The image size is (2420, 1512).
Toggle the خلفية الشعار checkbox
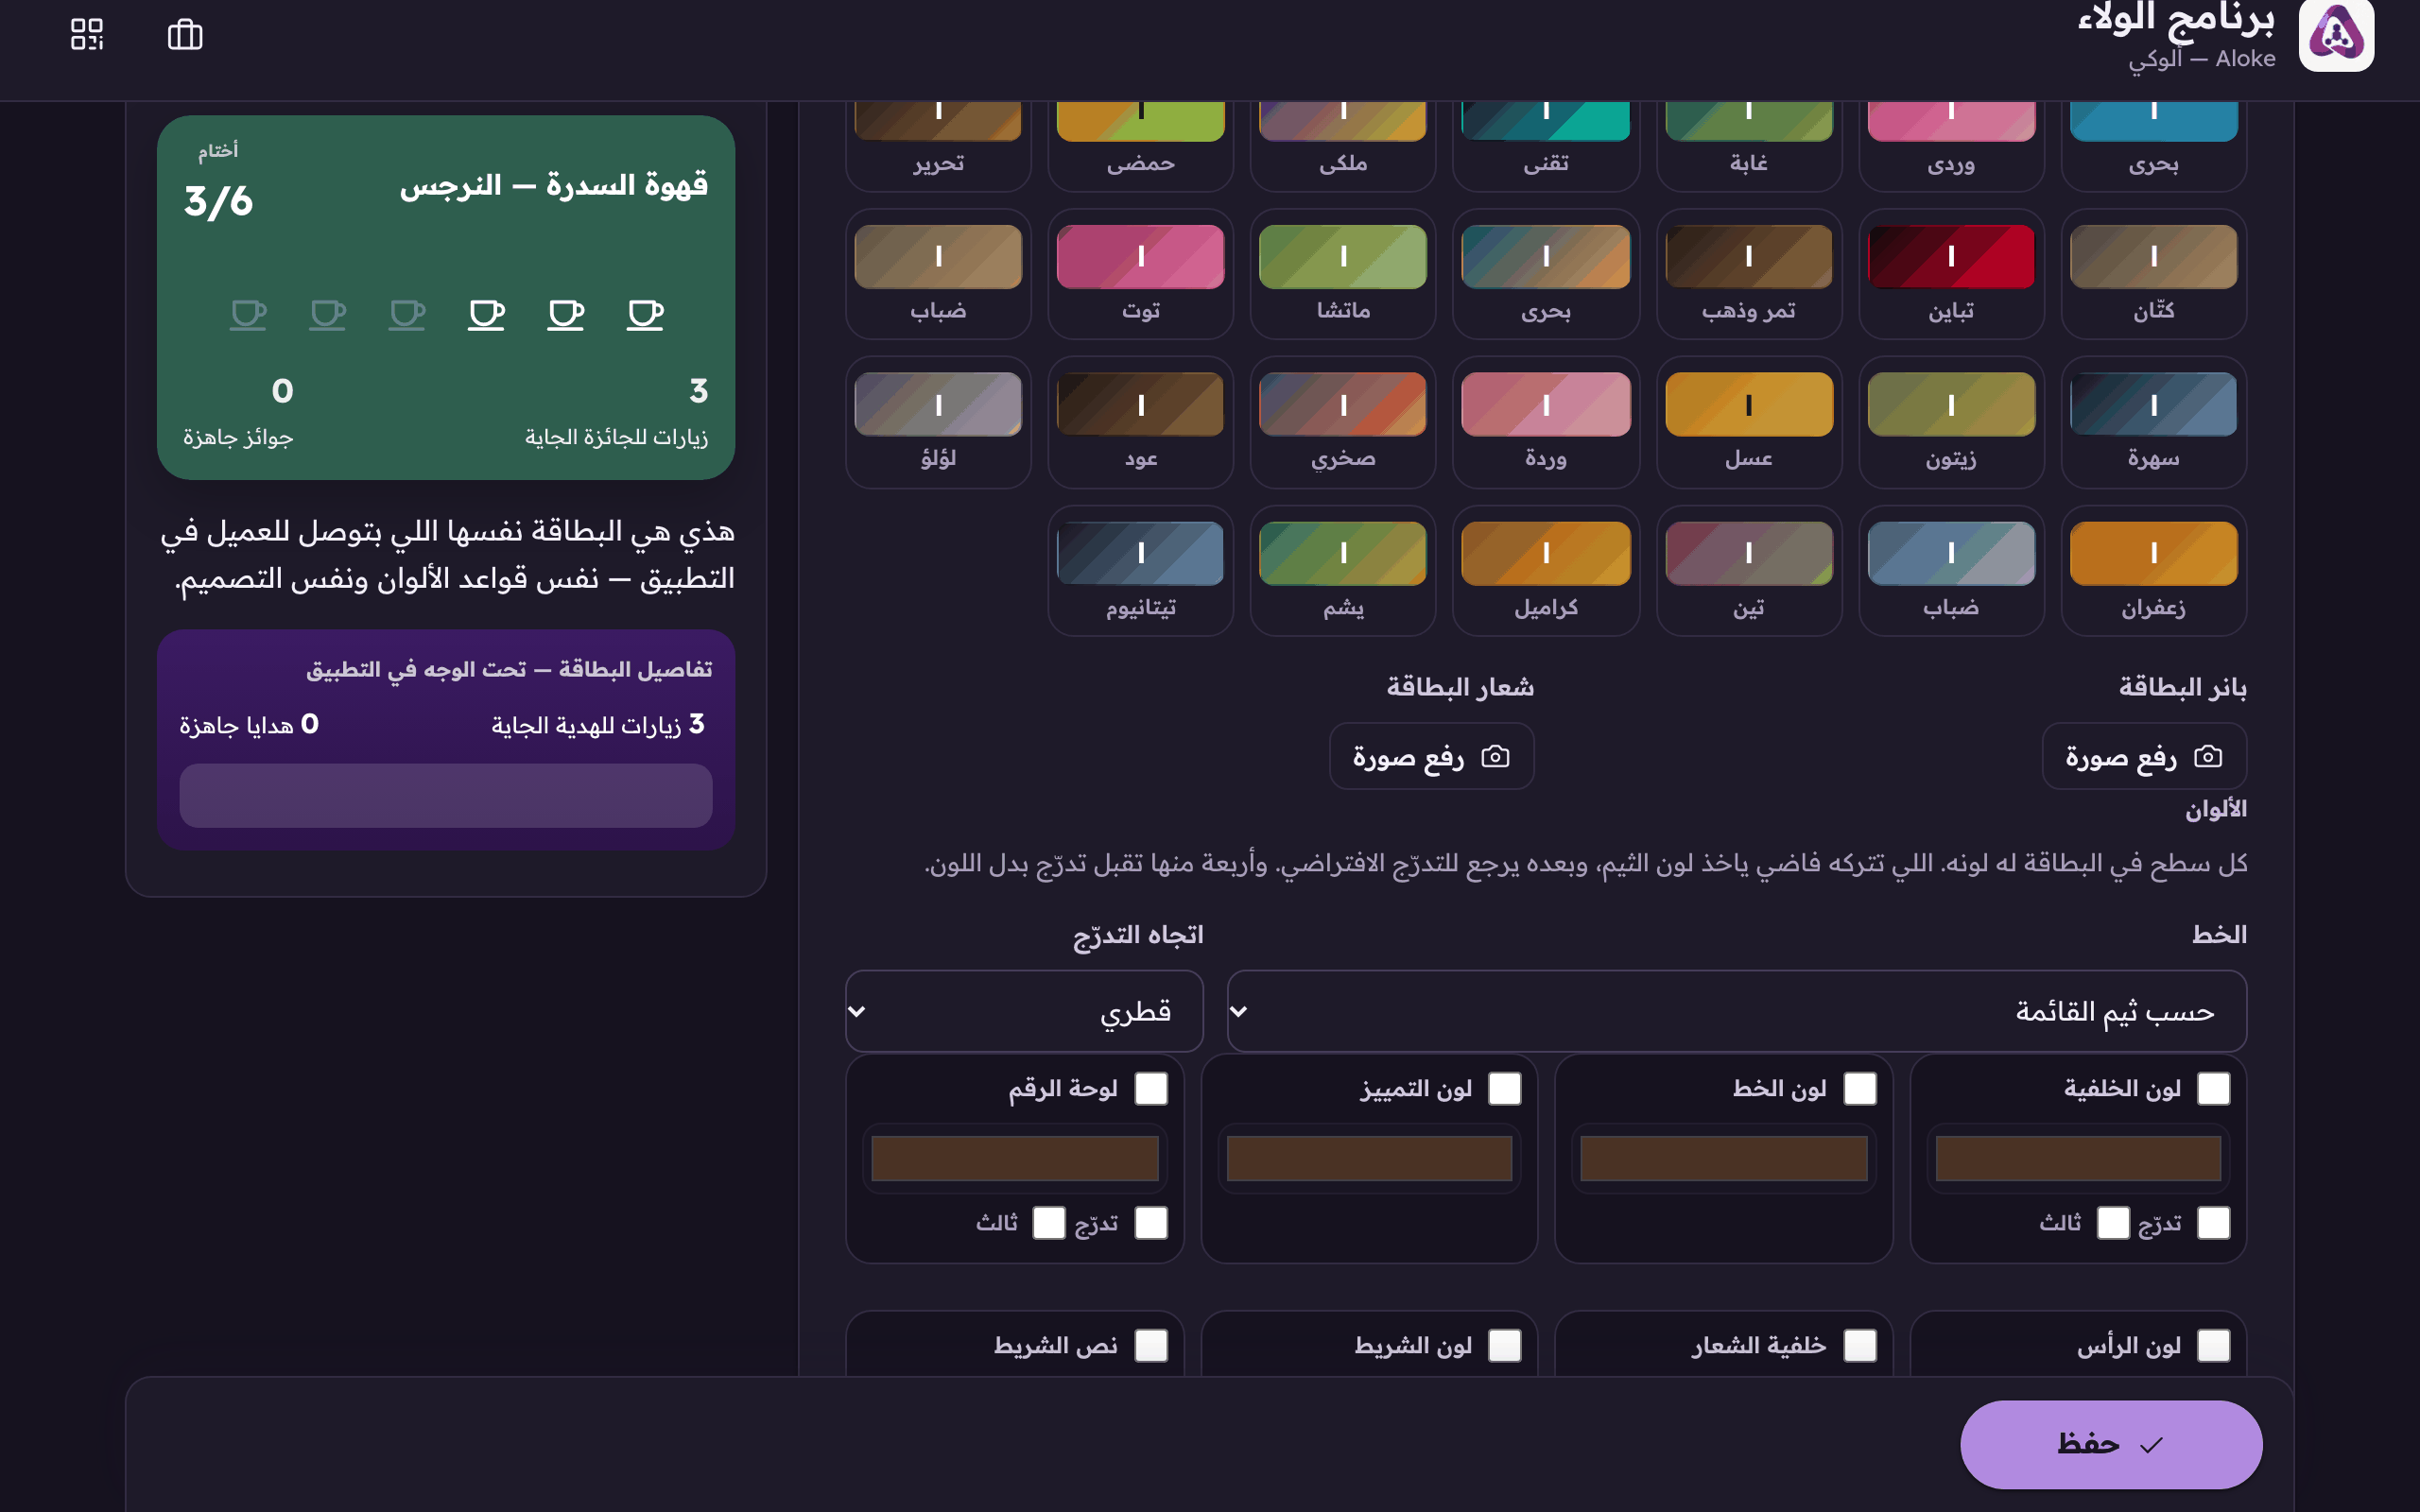[1860, 1345]
